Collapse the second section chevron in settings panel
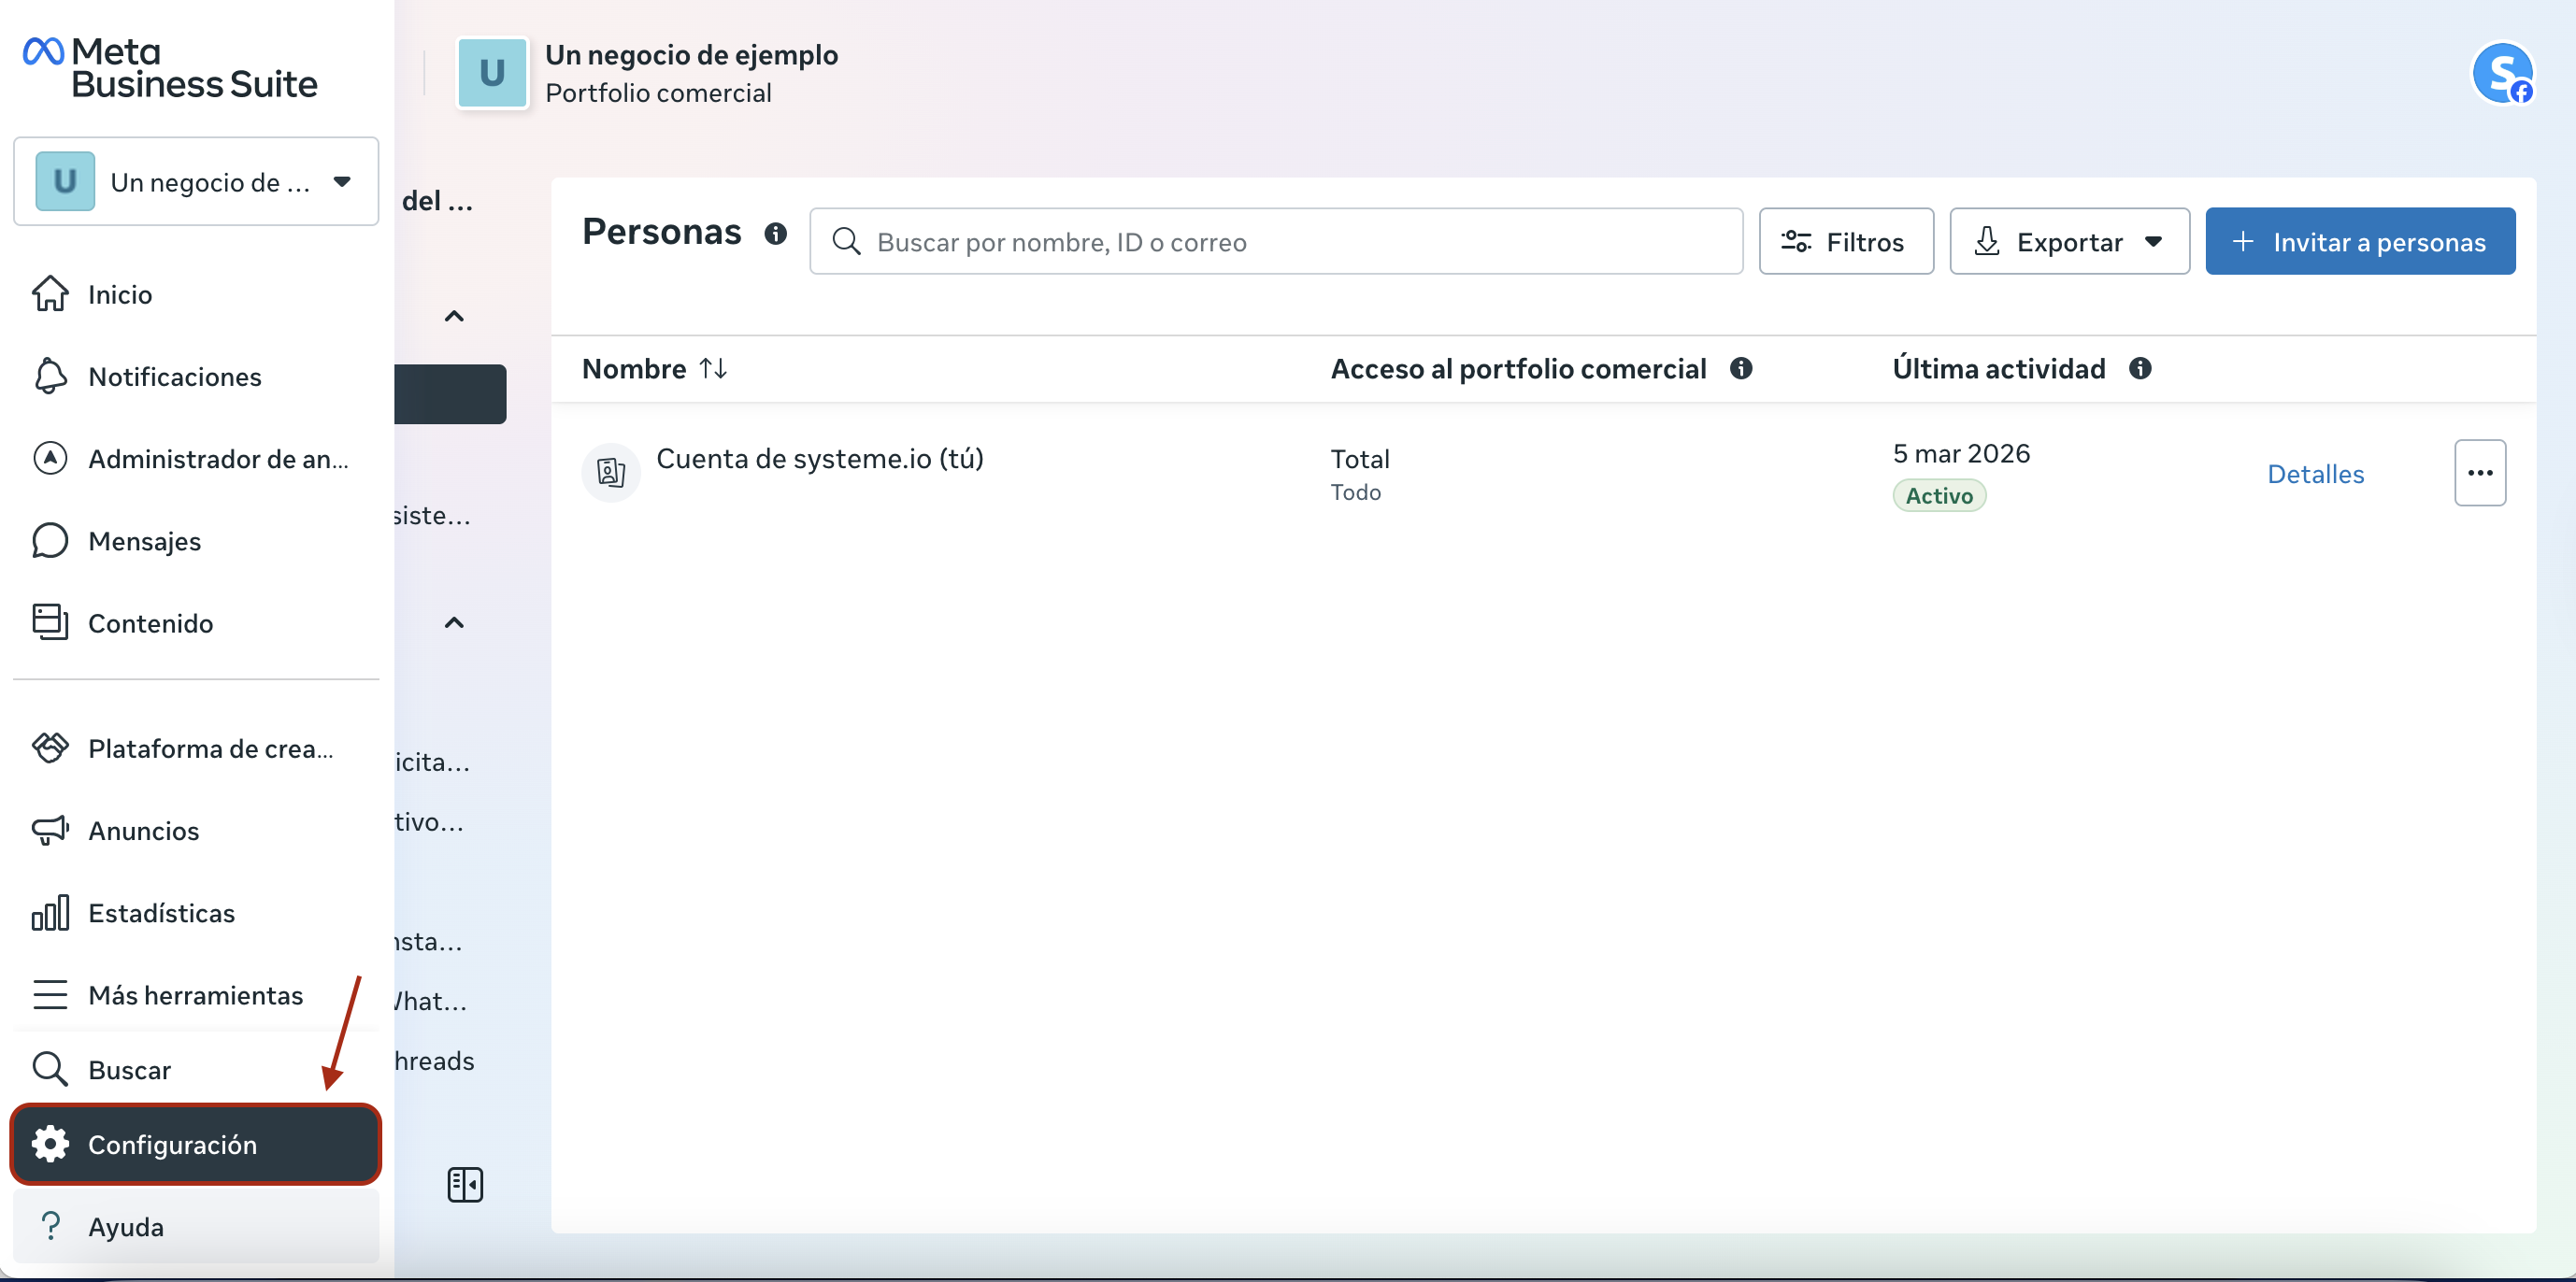Viewport: 2576px width, 1282px height. (454, 623)
